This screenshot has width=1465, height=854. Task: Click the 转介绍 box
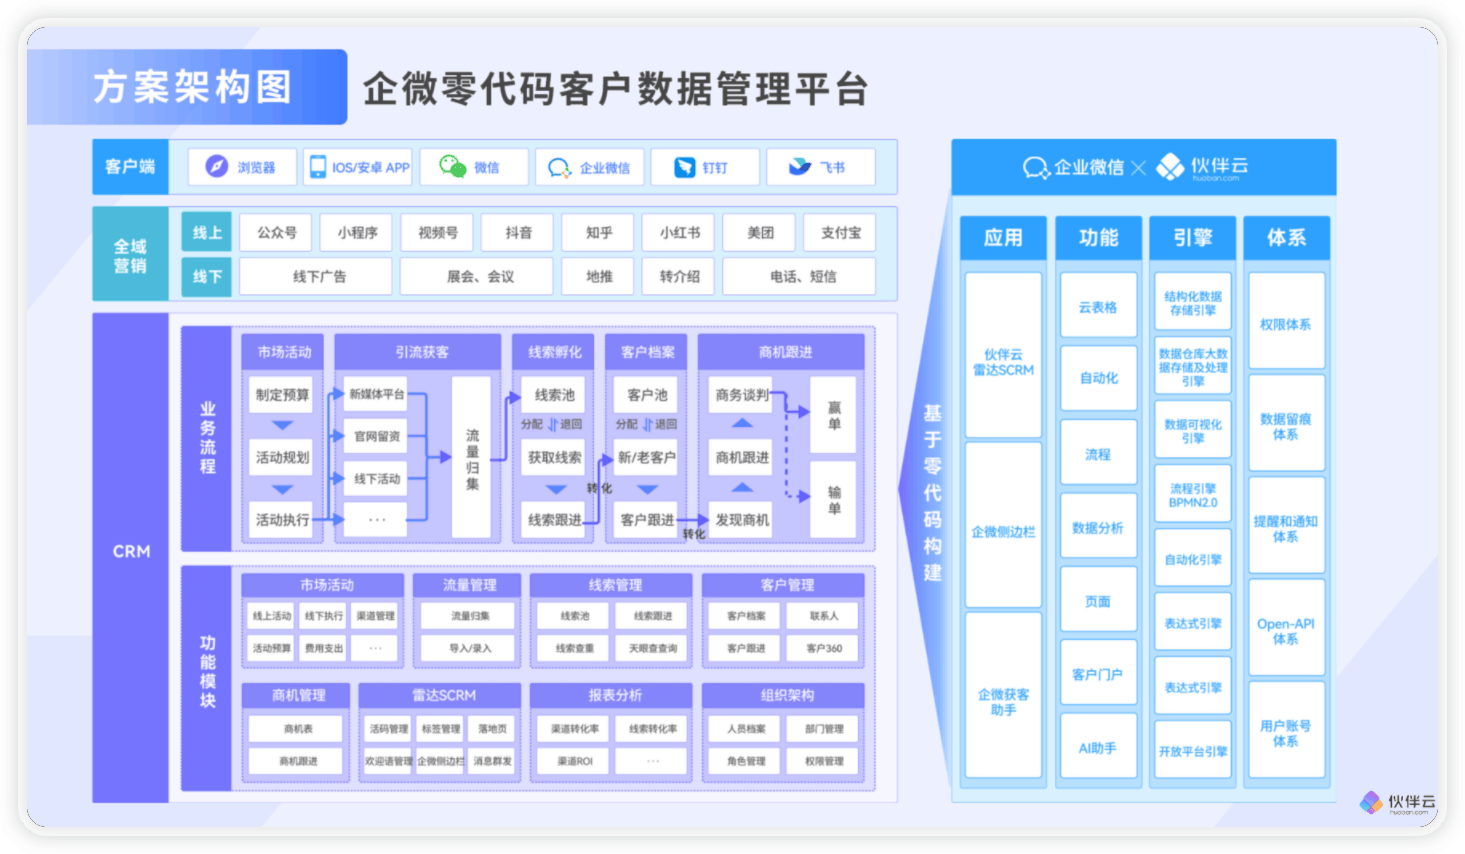pyautogui.click(x=679, y=276)
